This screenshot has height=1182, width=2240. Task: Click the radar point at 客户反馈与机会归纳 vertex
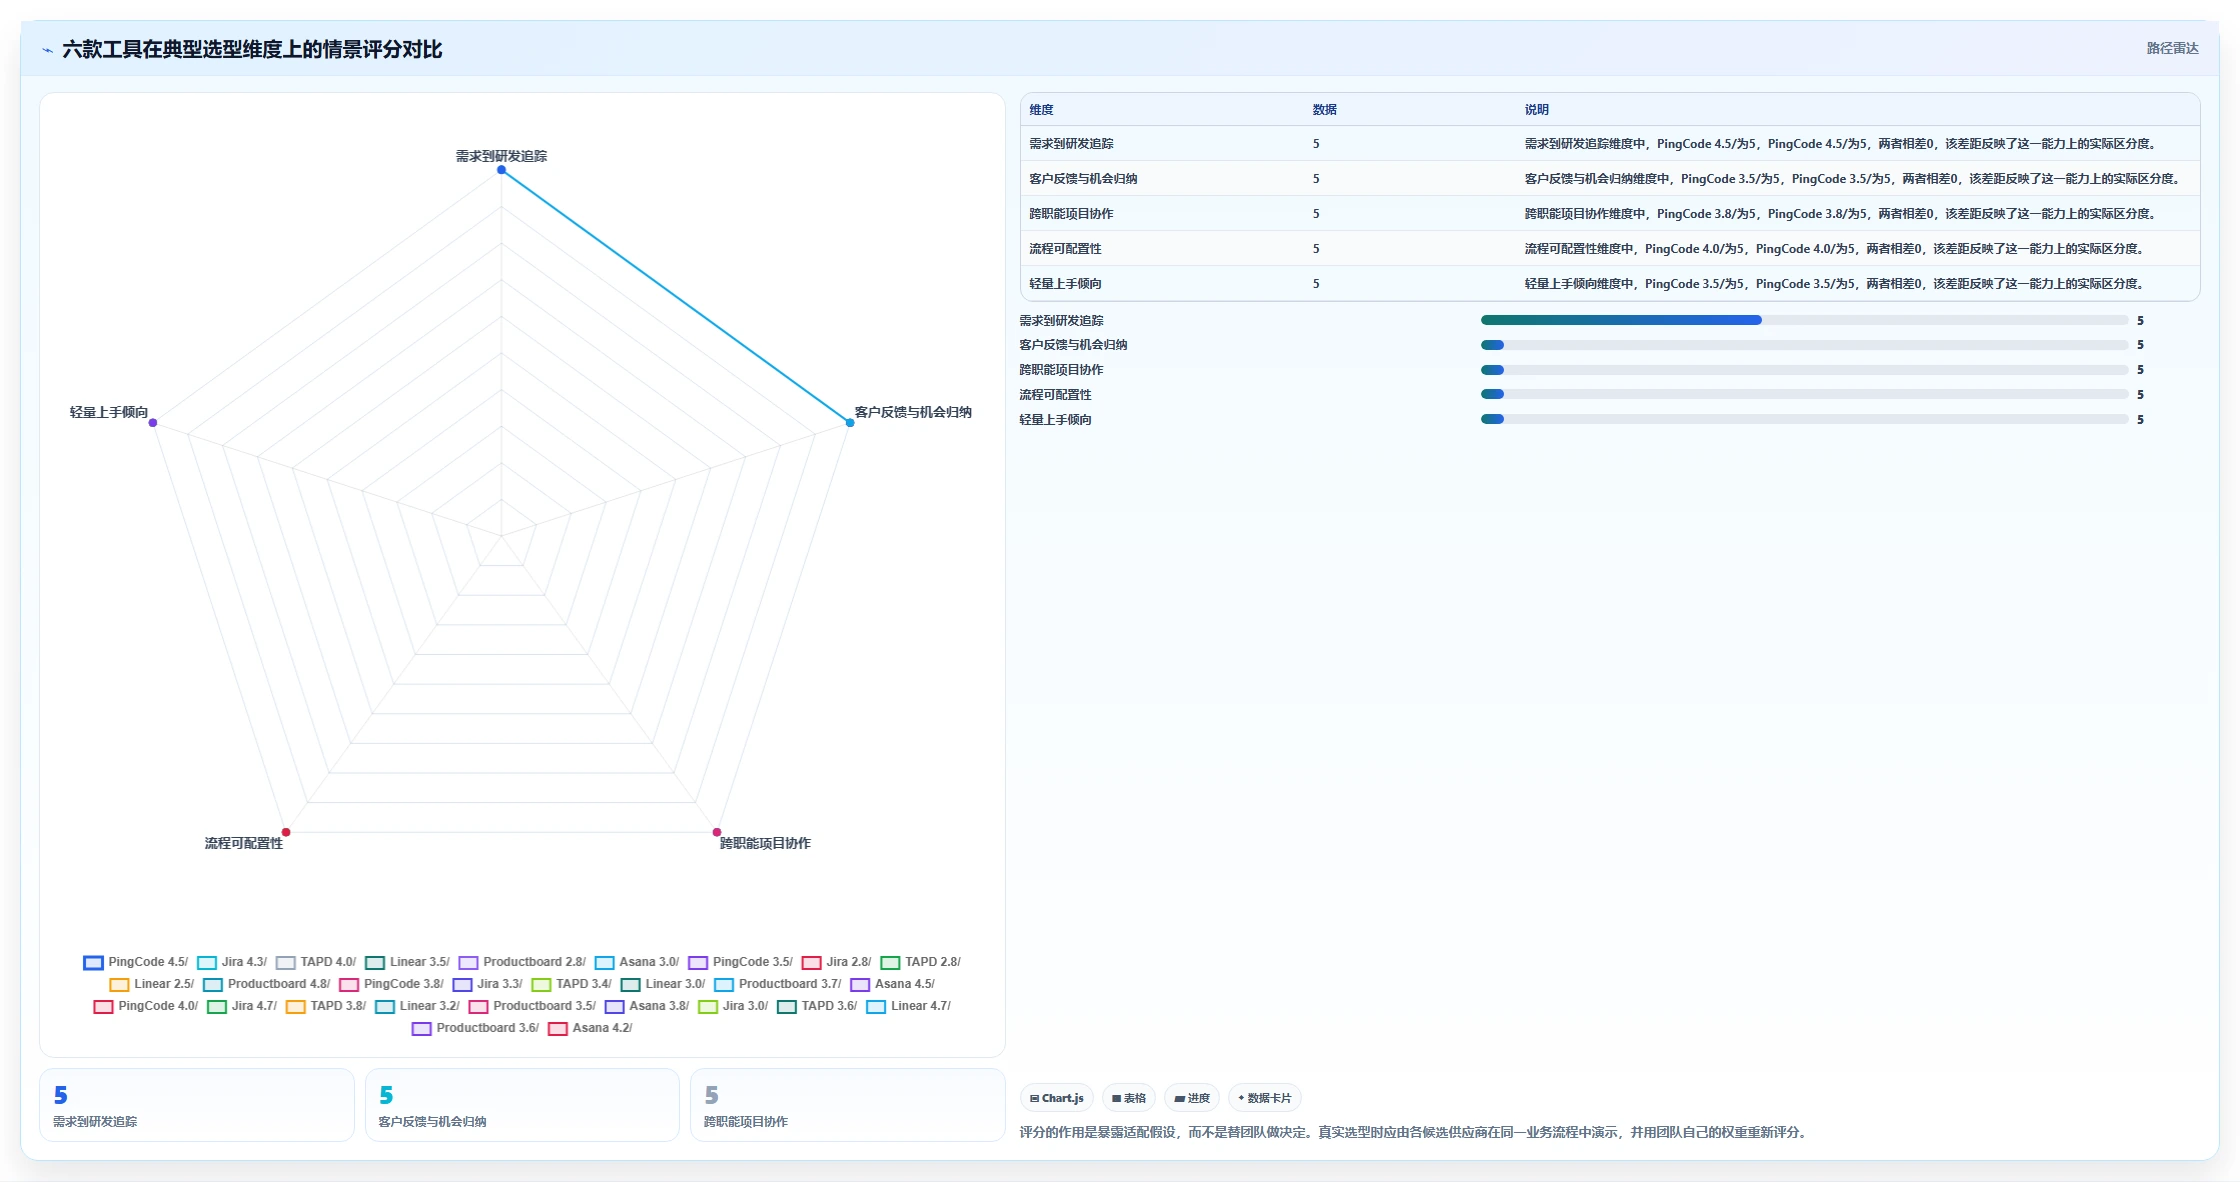click(x=850, y=423)
